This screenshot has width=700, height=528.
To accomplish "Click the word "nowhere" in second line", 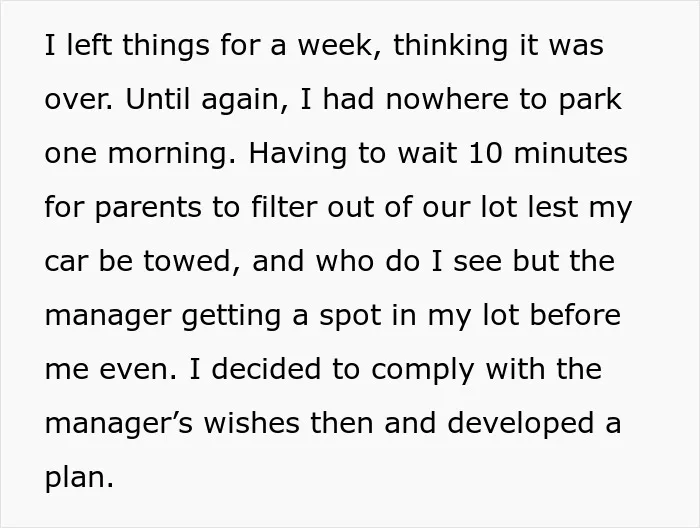I will (447, 99).
